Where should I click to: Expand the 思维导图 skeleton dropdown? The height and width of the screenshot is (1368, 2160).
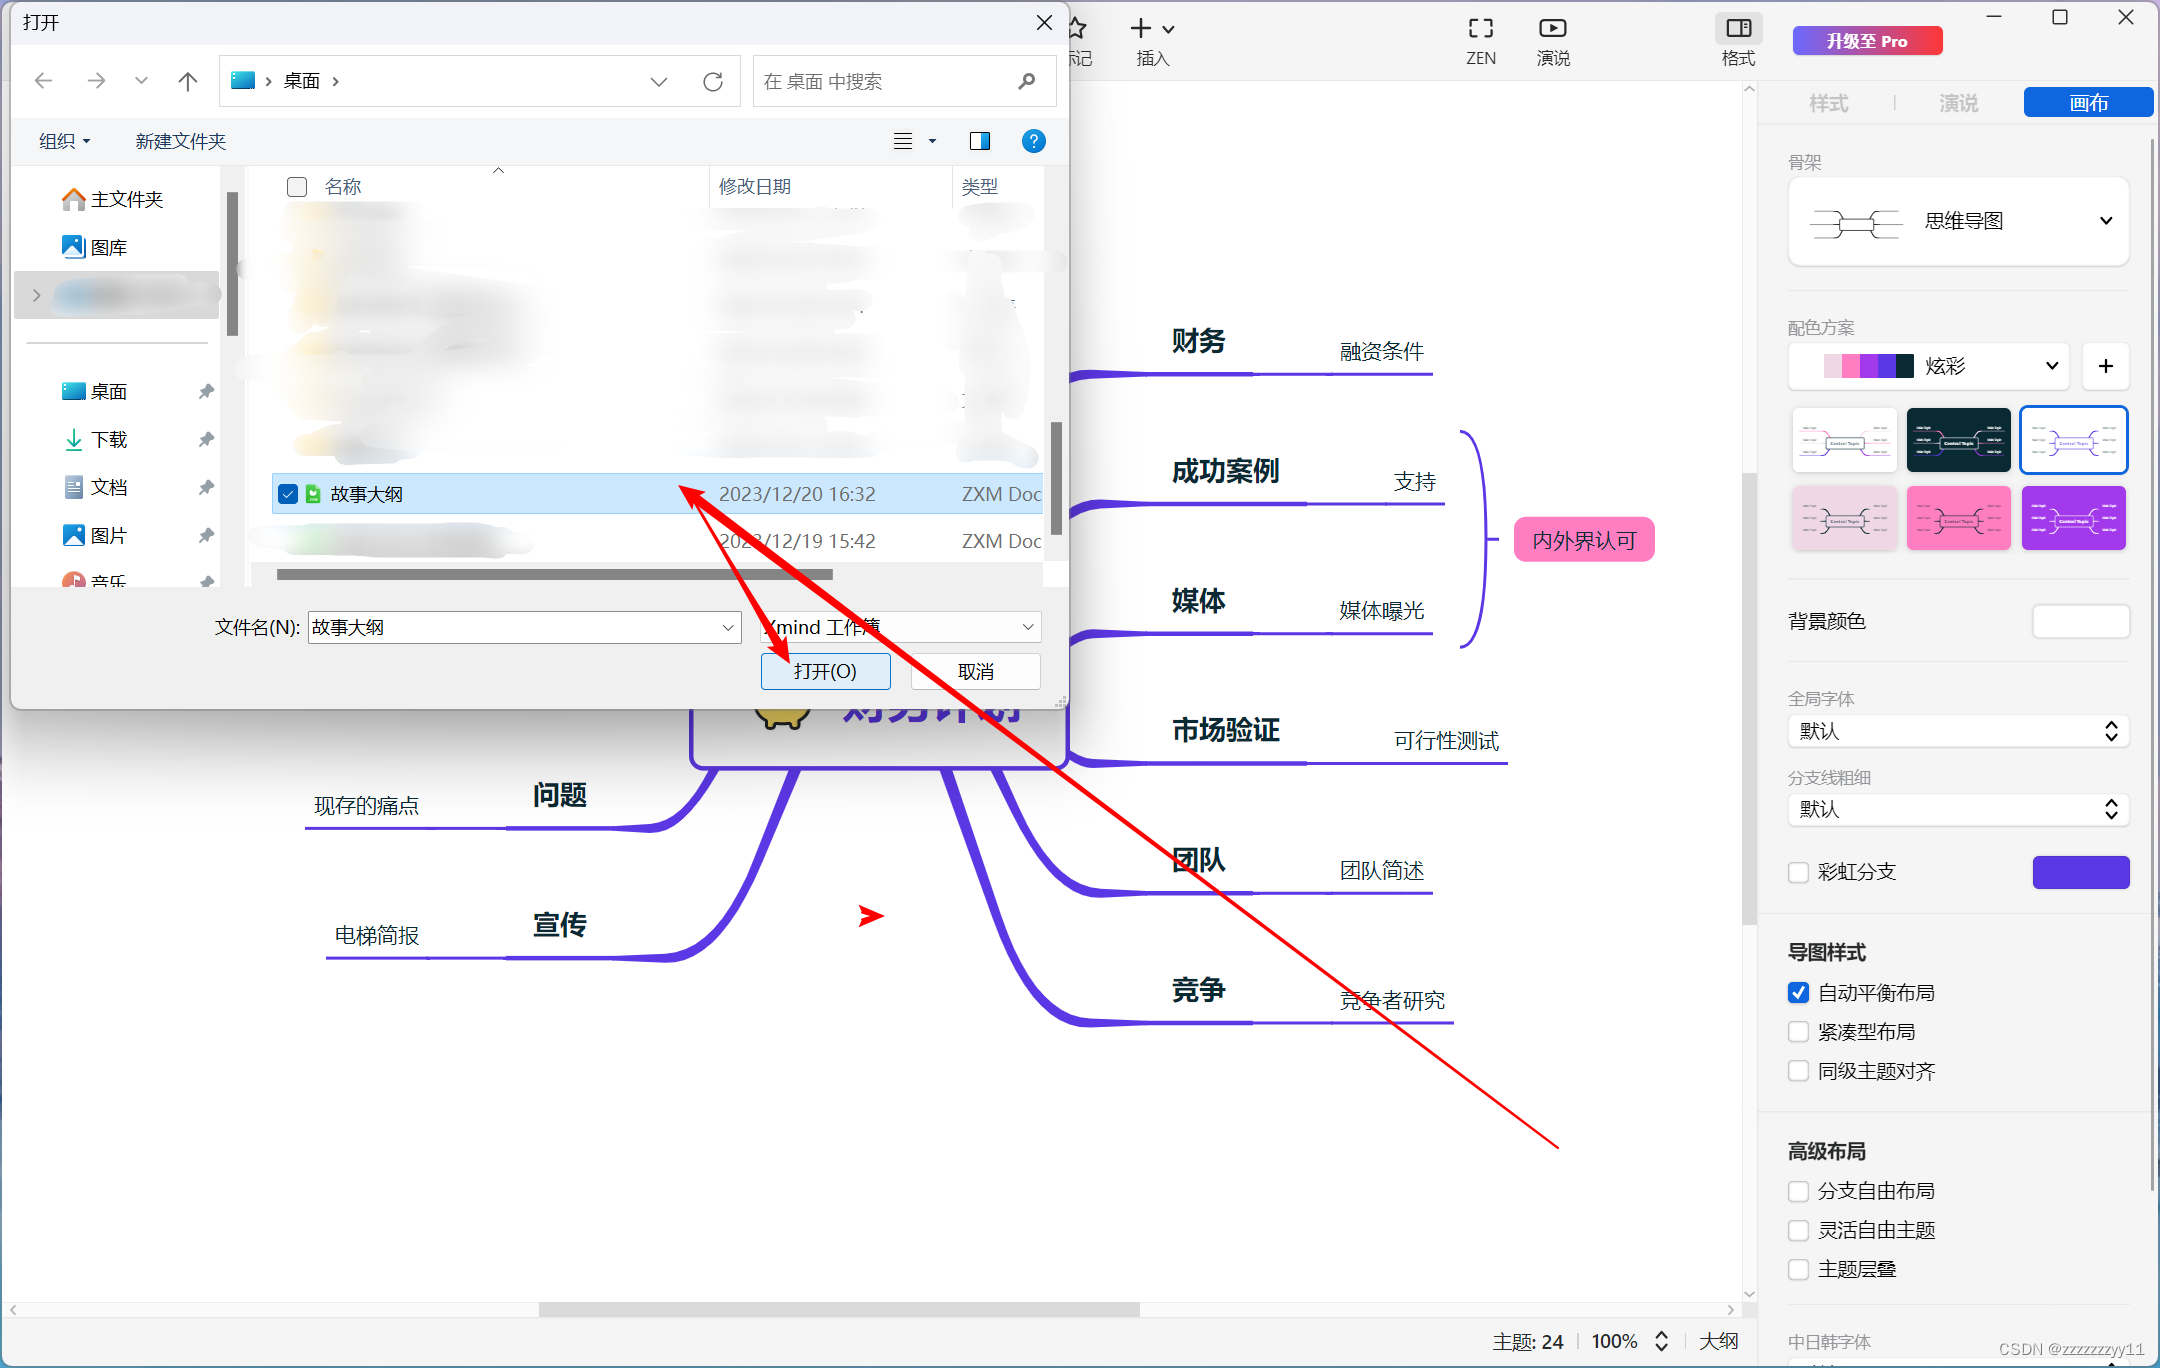2105,221
